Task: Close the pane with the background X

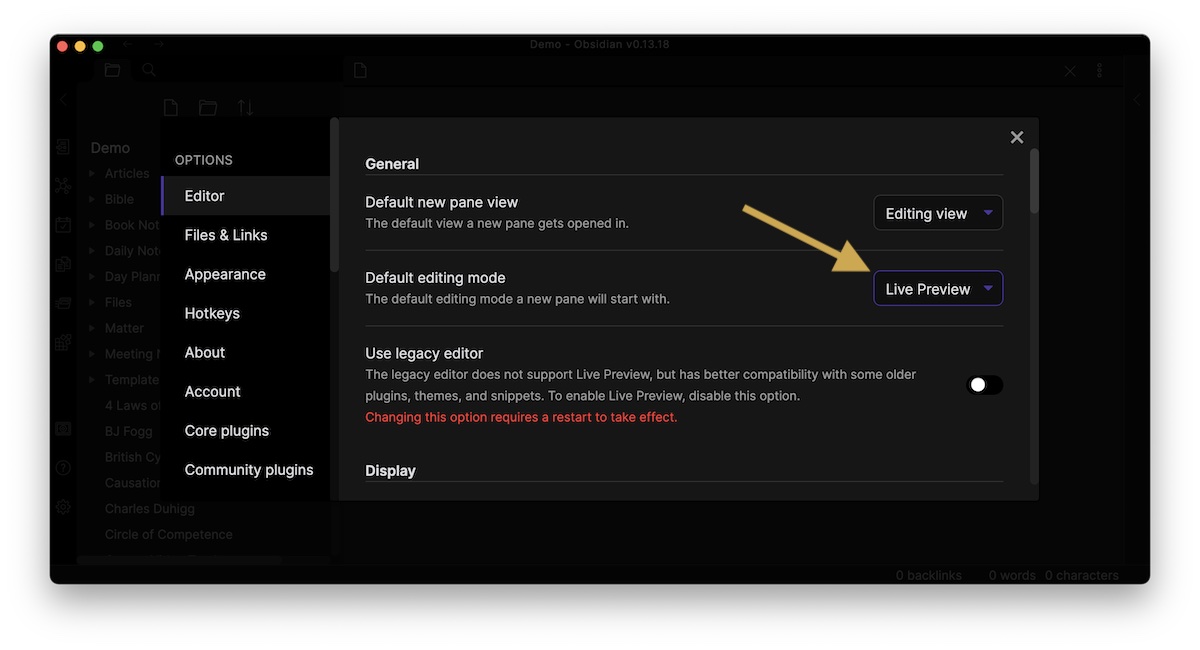Action: point(1070,71)
